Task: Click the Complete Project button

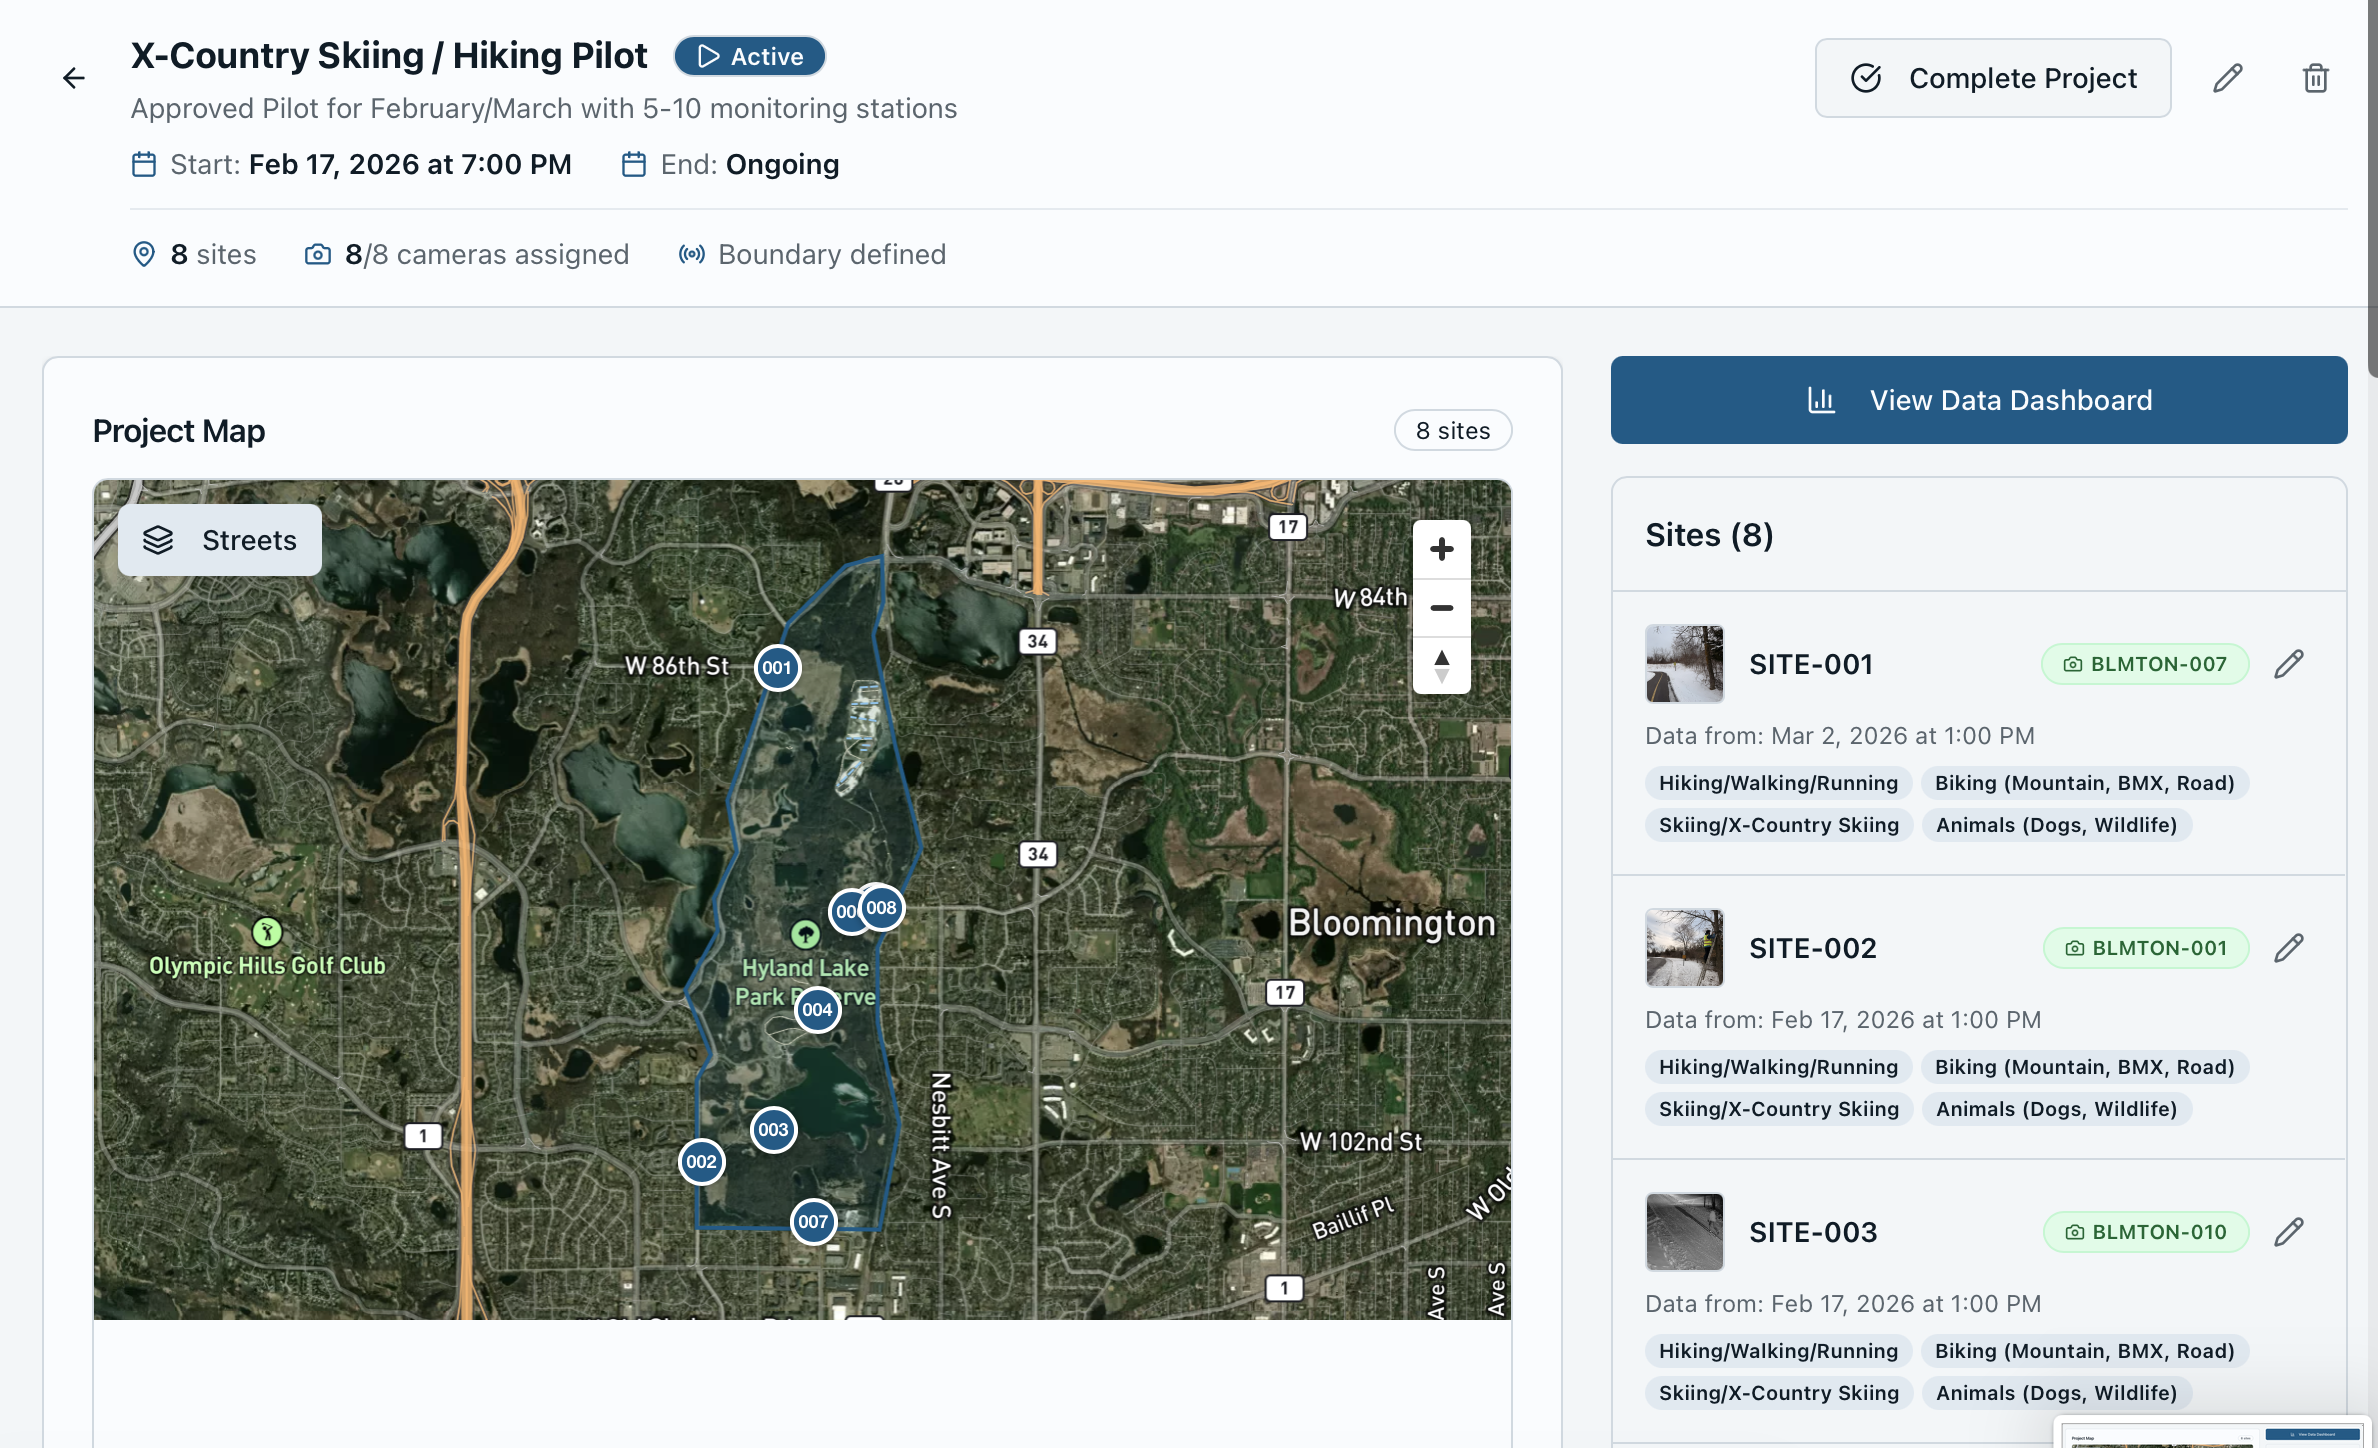Action: 1992,77
